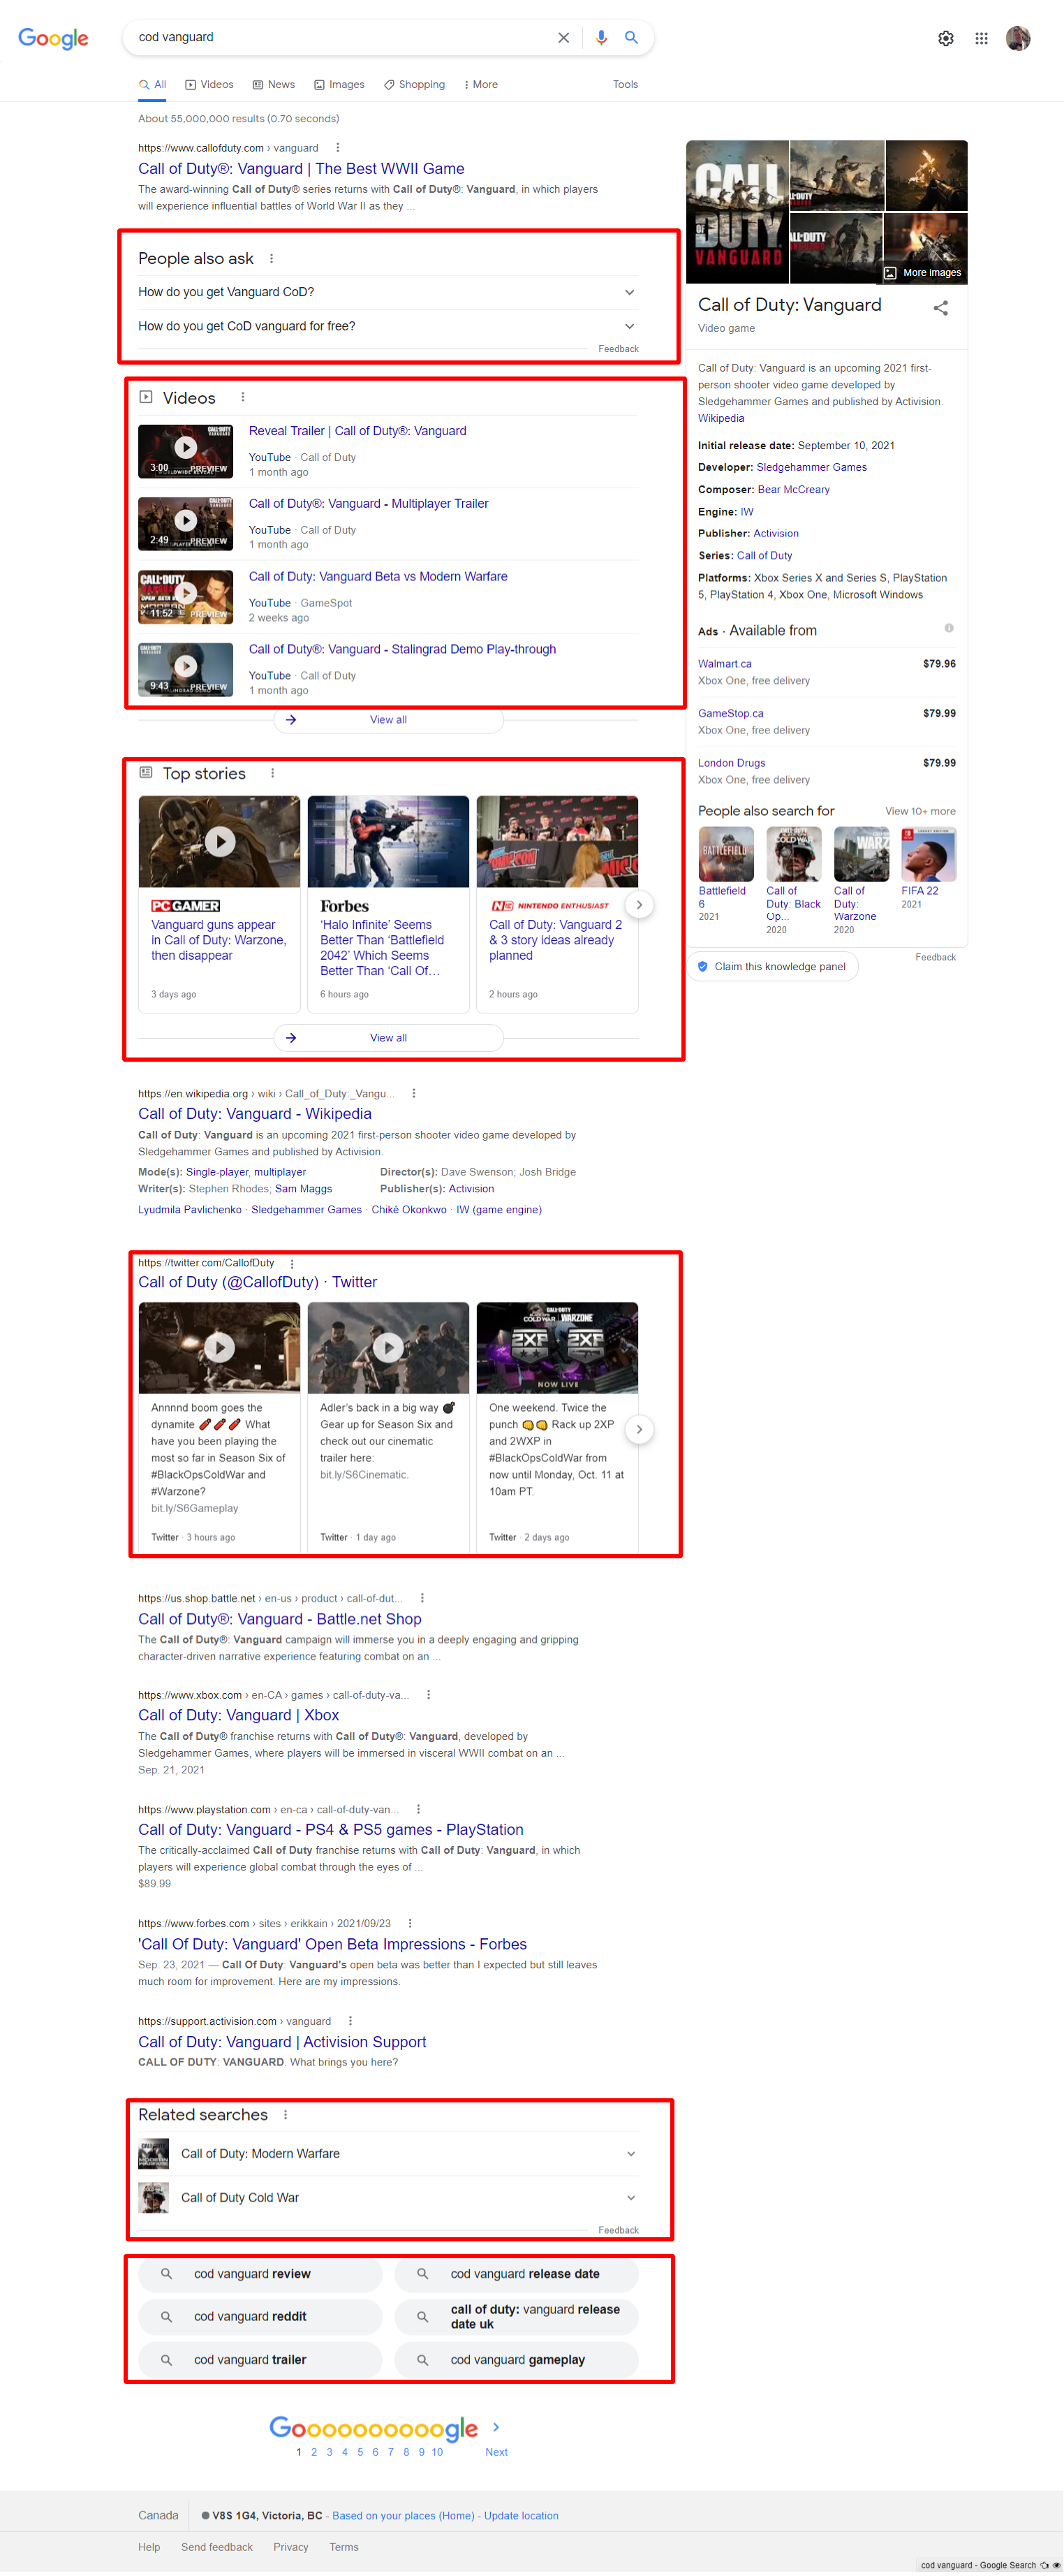
Task: Click View all under Top stories
Action: click(x=388, y=1038)
